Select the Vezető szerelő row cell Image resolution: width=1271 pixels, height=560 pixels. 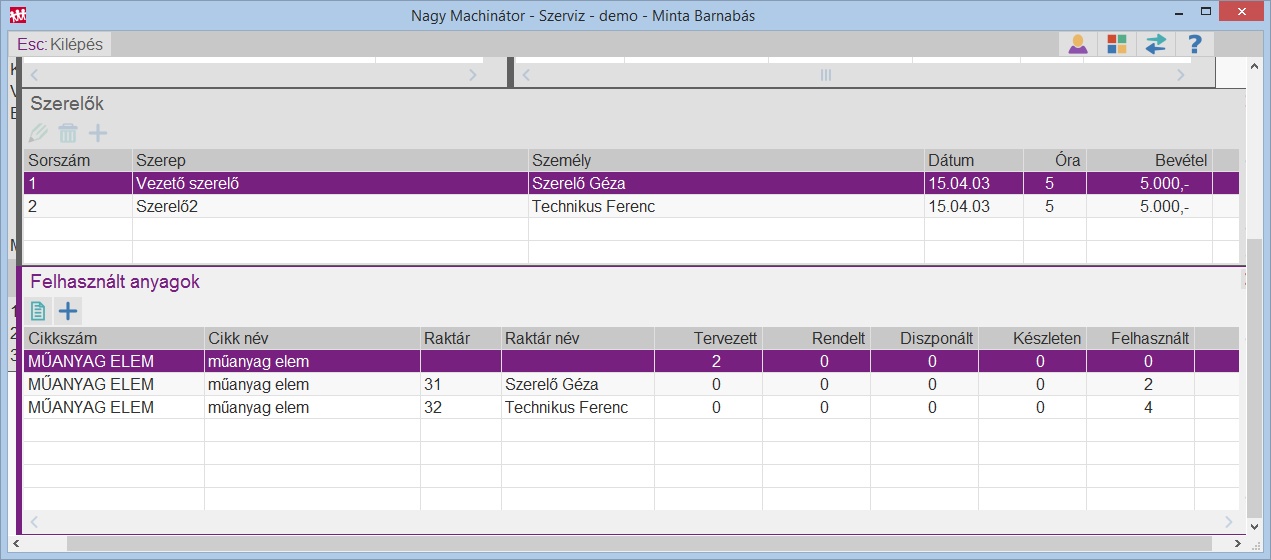[330, 183]
